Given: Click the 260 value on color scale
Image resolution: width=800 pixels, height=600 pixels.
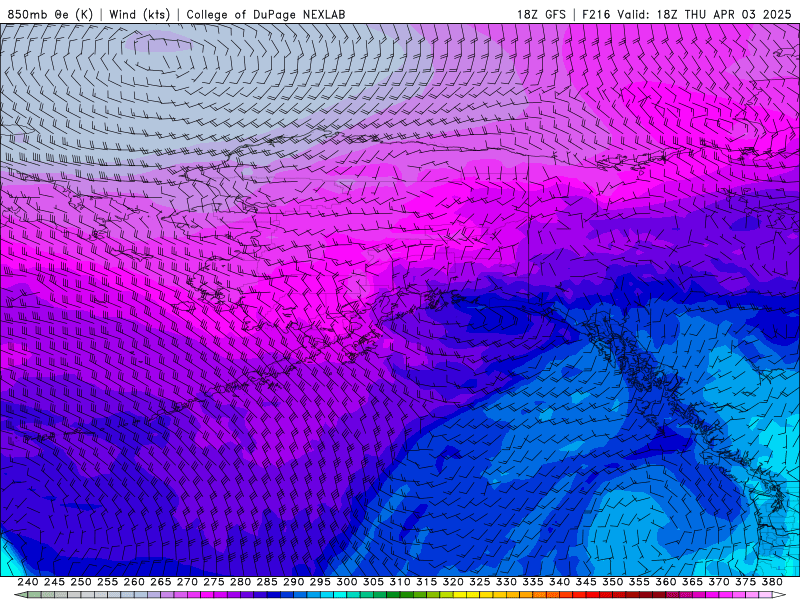Looking at the screenshot, I should tap(134, 582).
